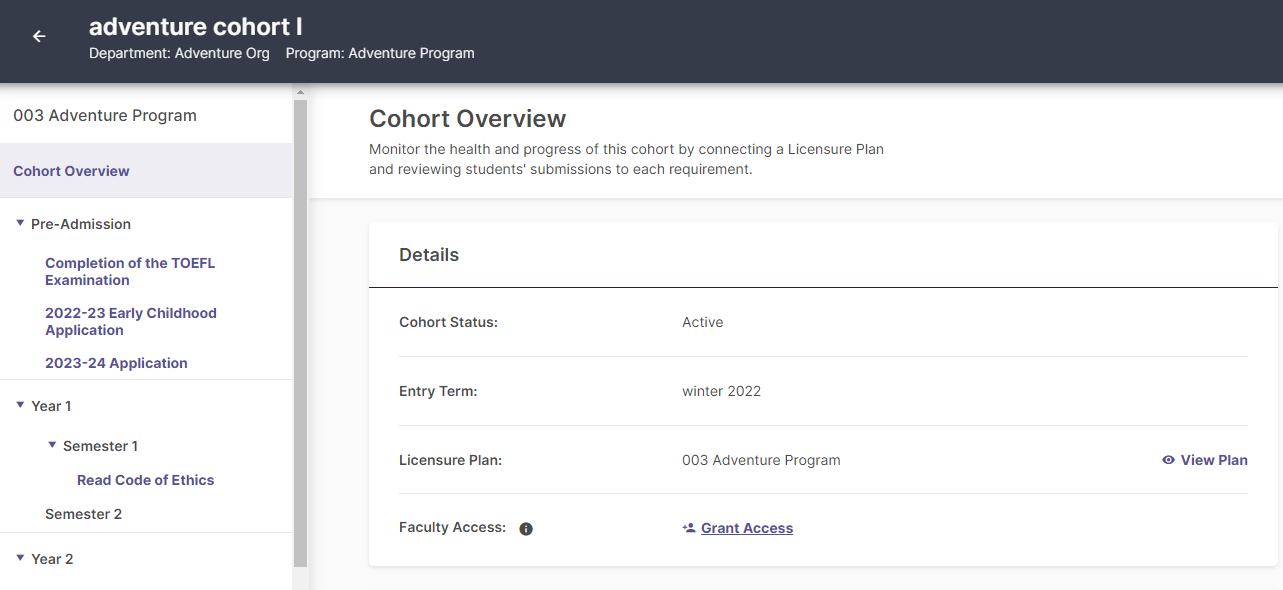Open the 2023-24 Application requirement

116,363
